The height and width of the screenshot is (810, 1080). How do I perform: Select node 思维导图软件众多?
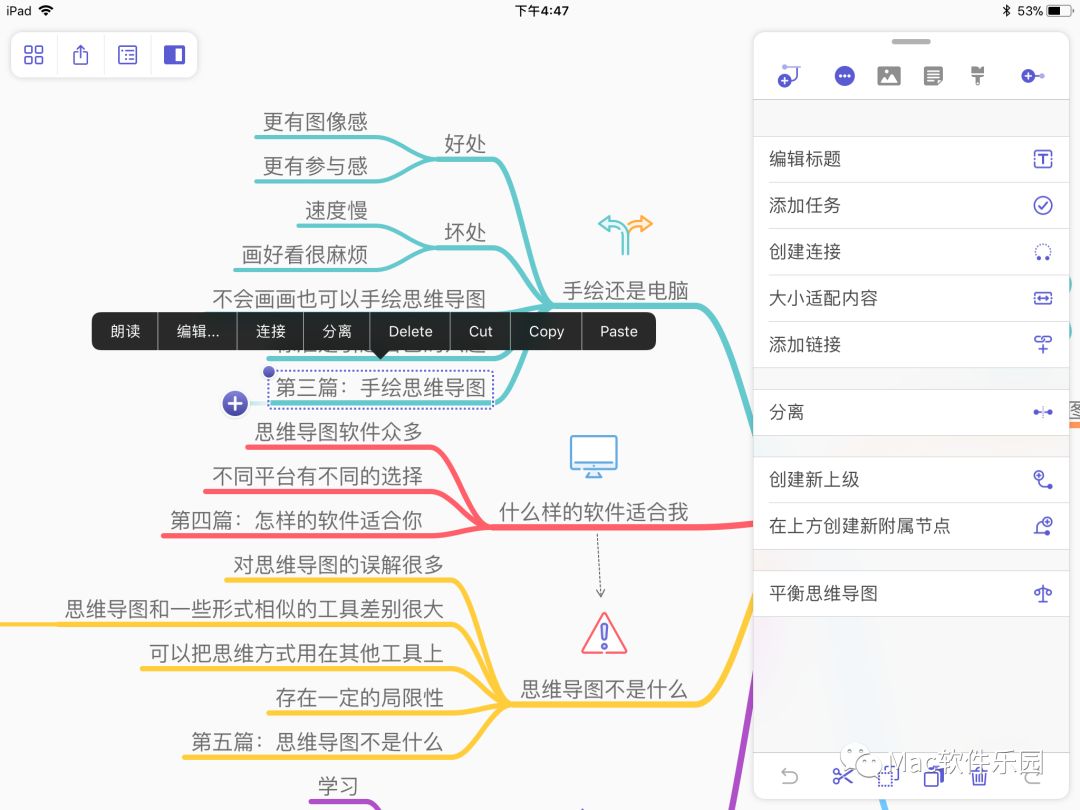[339, 432]
